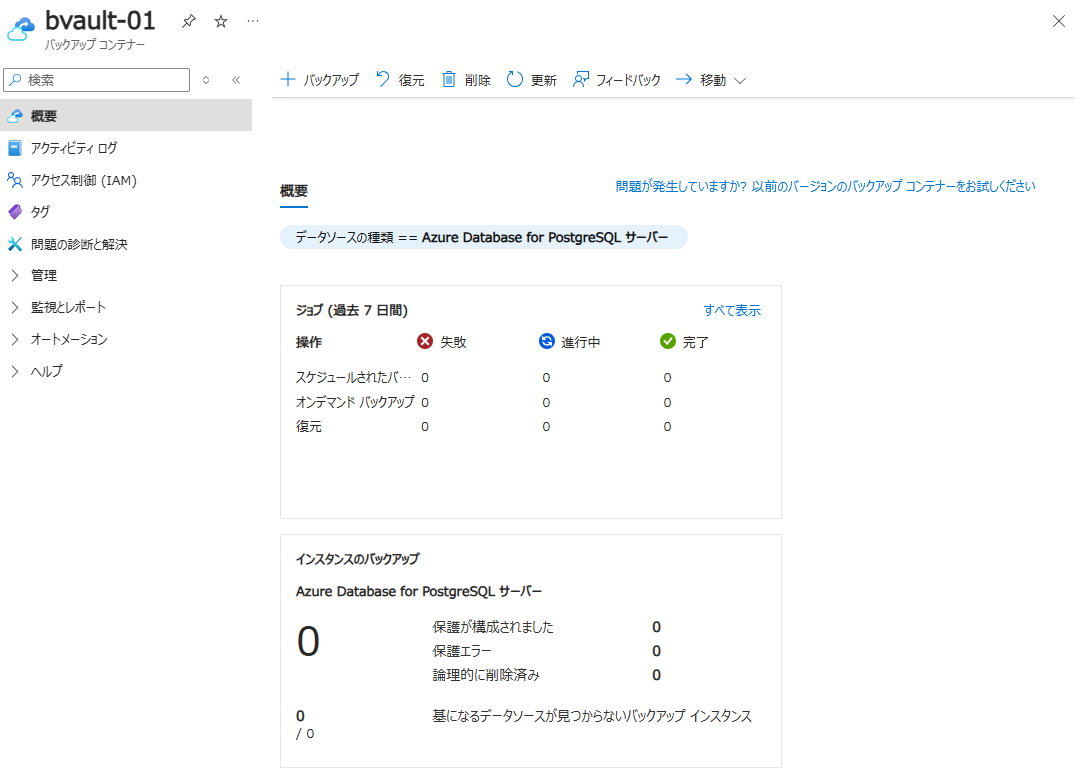Add bvault-01 to favorites with star icon

coord(221,21)
